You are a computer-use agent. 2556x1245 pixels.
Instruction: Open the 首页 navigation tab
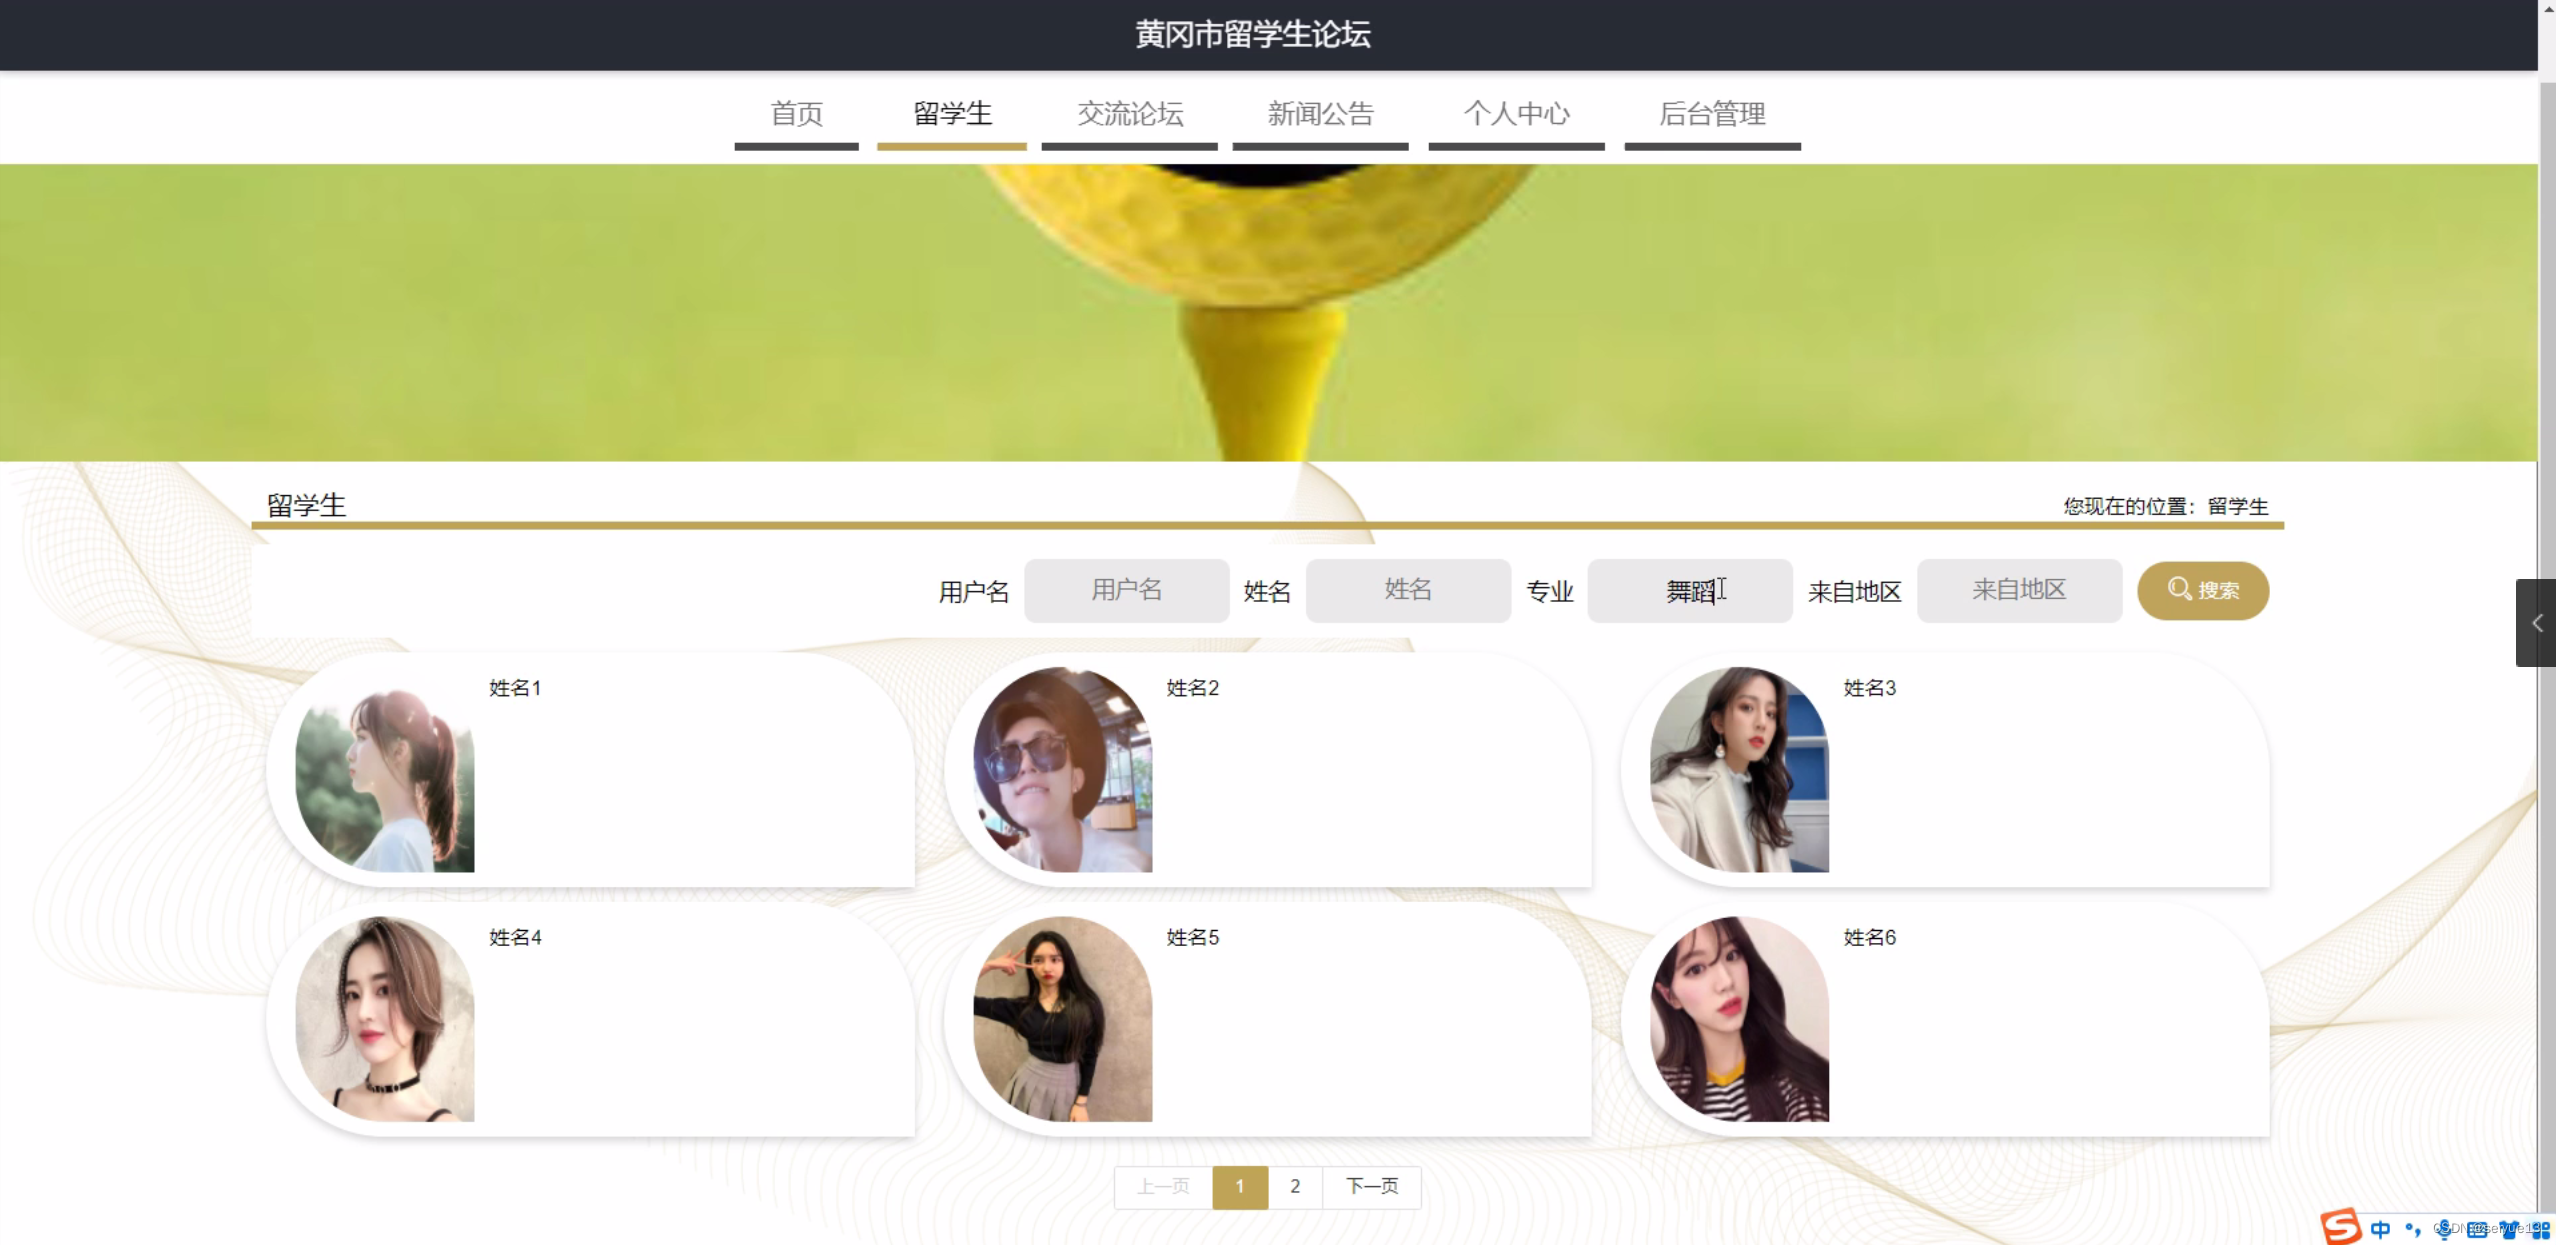point(796,114)
